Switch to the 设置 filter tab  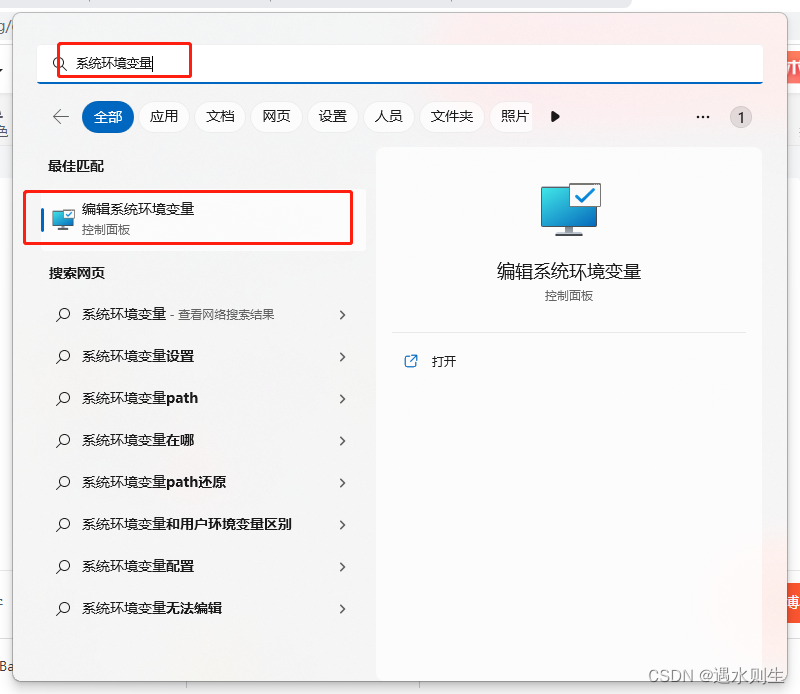coord(333,117)
